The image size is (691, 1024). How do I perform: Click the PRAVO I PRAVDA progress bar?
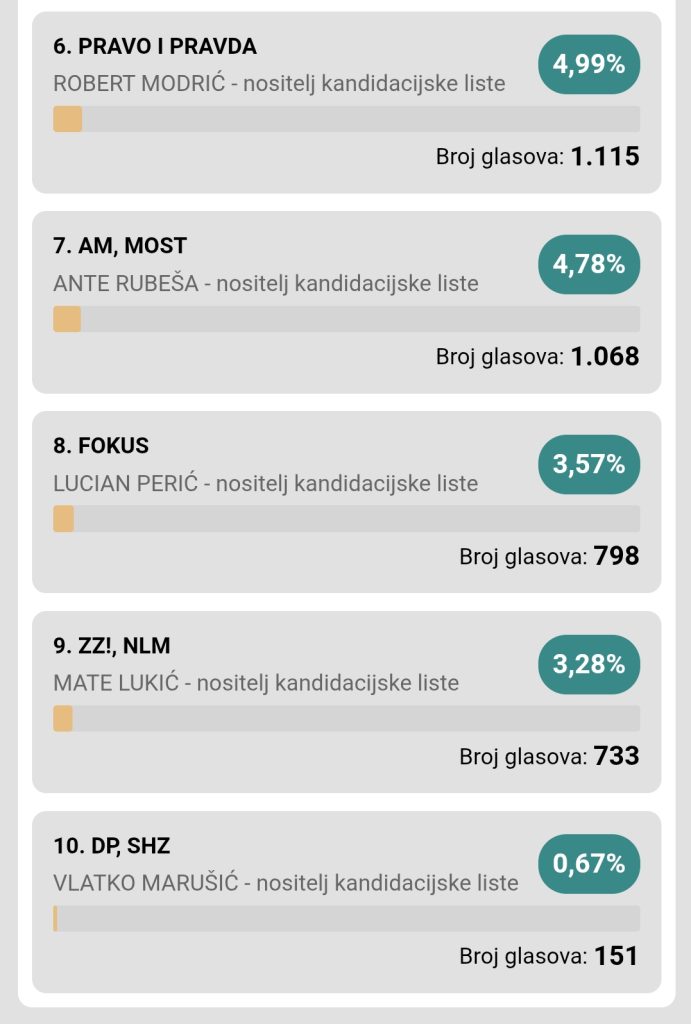point(346,119)
